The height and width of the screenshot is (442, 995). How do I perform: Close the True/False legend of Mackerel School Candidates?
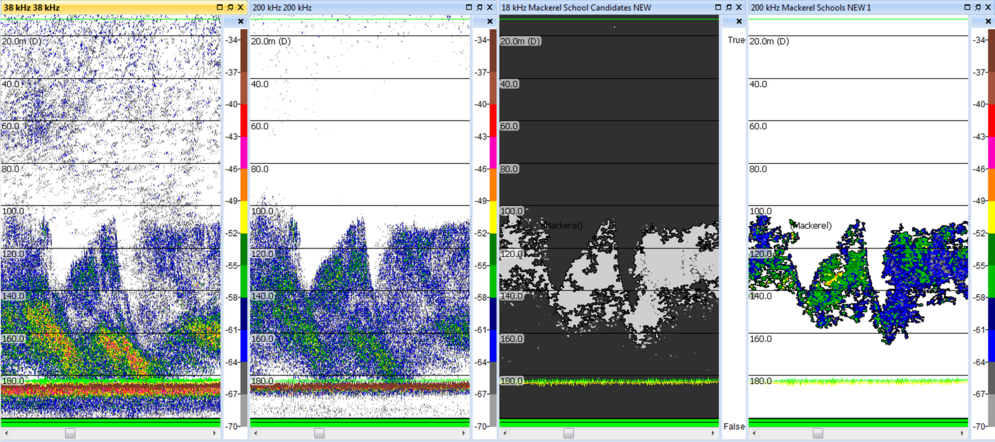point(740,20)
